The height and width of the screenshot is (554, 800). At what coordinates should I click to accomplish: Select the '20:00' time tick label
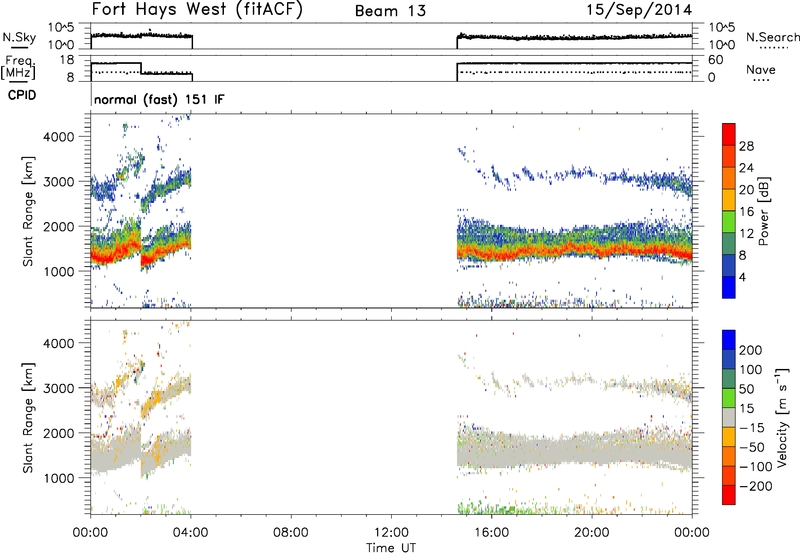591,533
